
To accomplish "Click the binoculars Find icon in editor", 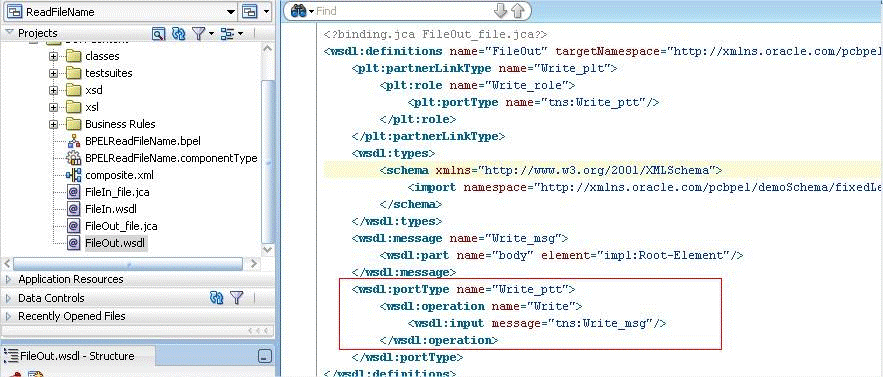I will coord(297,11).
